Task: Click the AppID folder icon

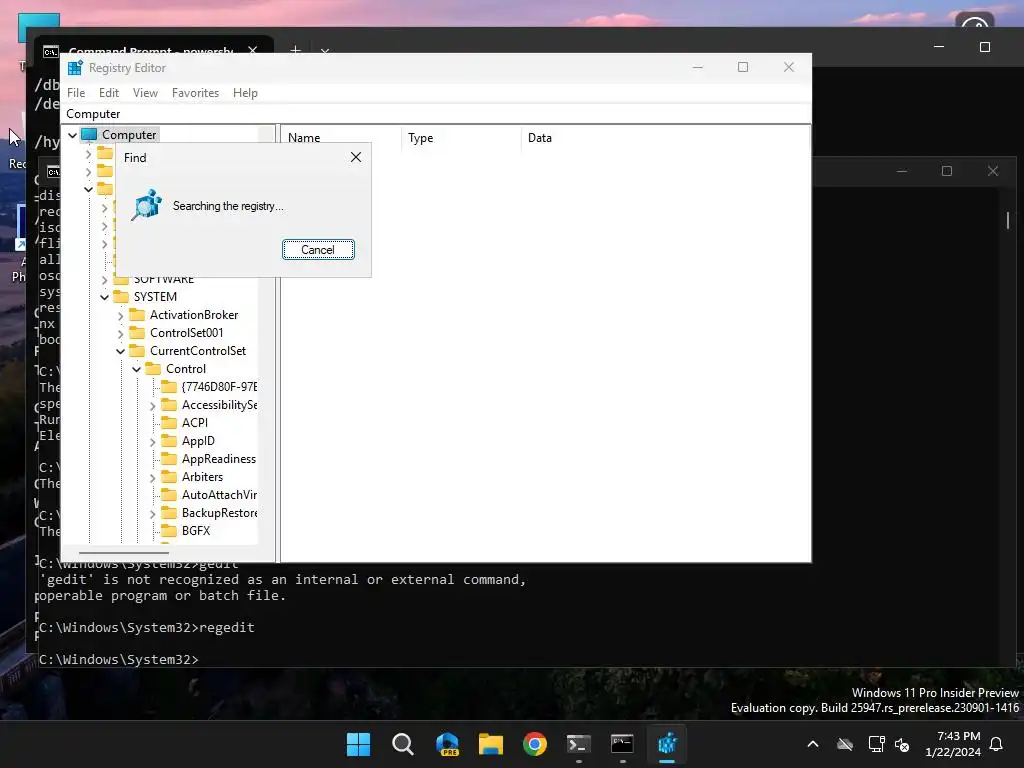Action: tap(169, 441)
